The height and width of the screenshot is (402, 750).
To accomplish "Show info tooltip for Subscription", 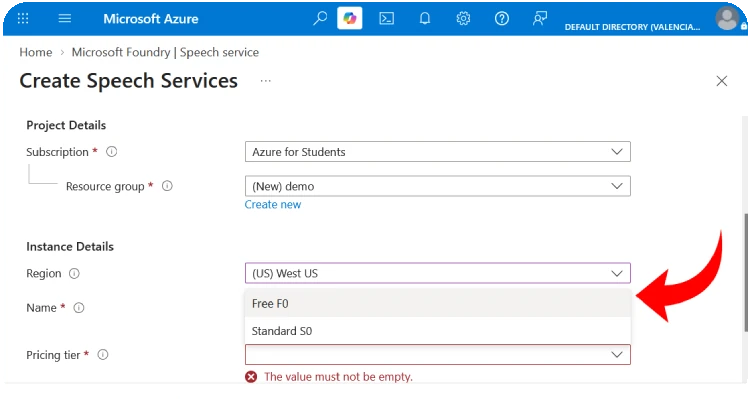I will pyautogui.click(x=111, y=152).
